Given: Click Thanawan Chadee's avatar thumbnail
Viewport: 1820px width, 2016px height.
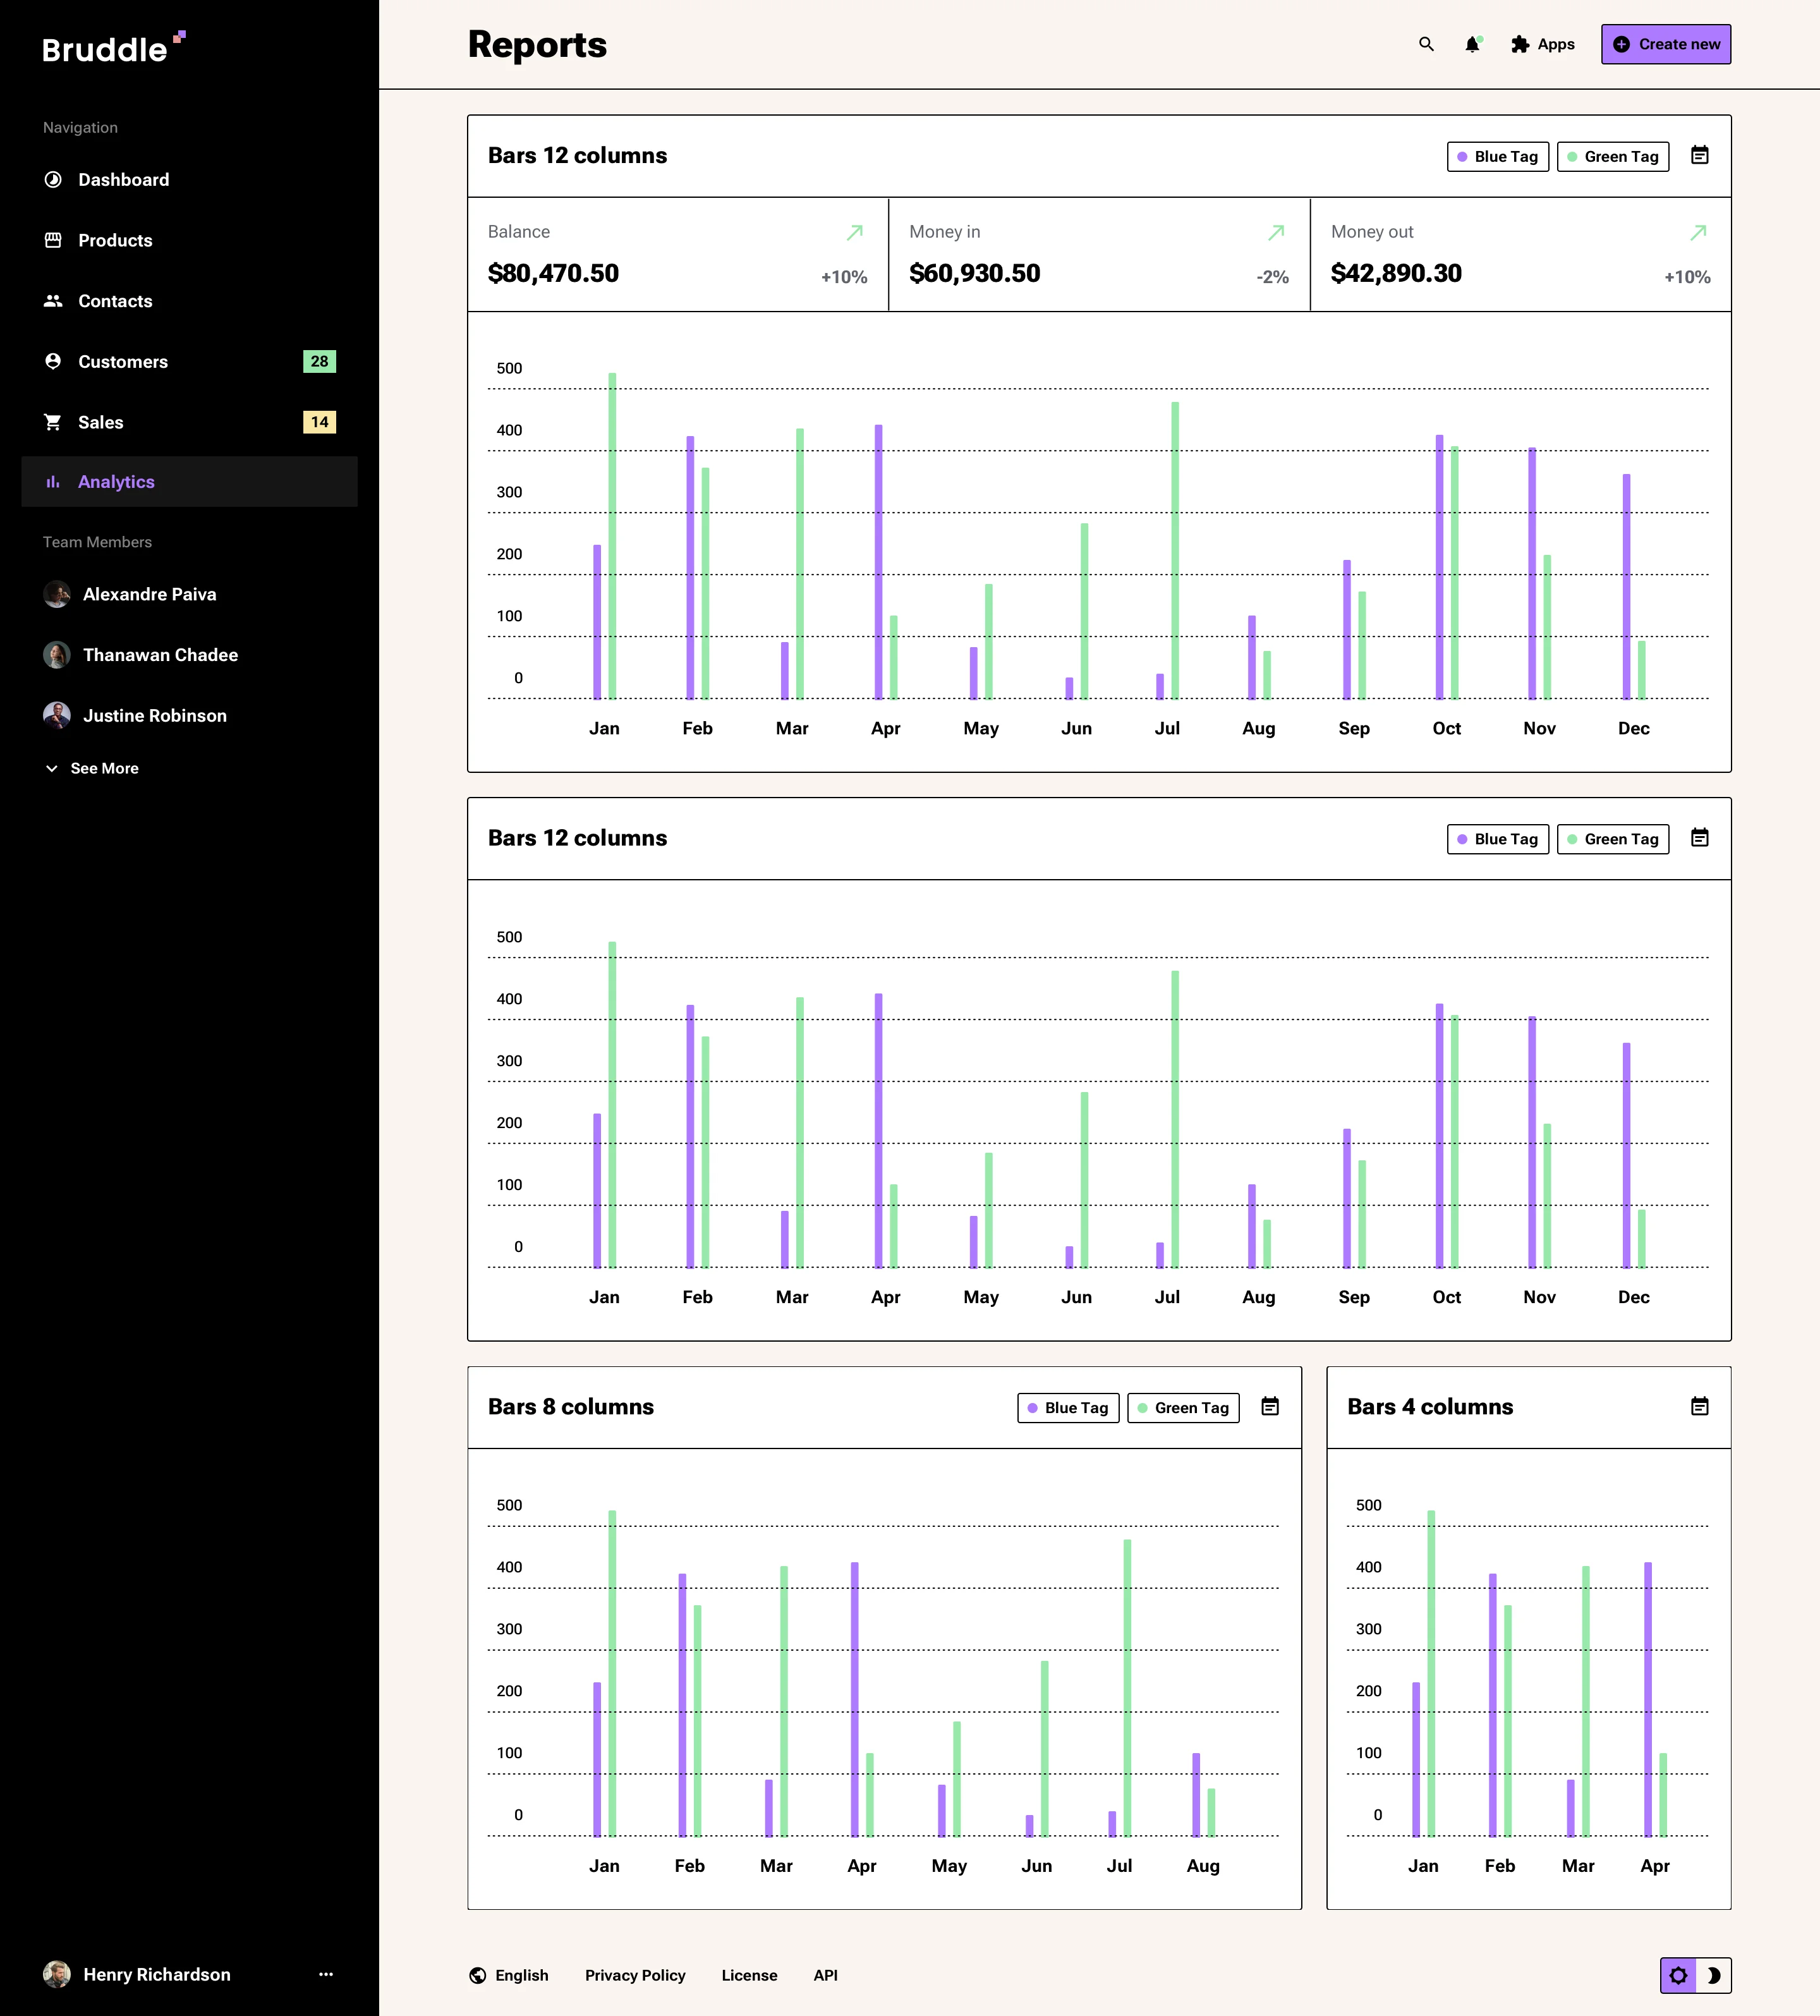Looking at the screenshot, I should pyautogui.click(x=57, y=655).
